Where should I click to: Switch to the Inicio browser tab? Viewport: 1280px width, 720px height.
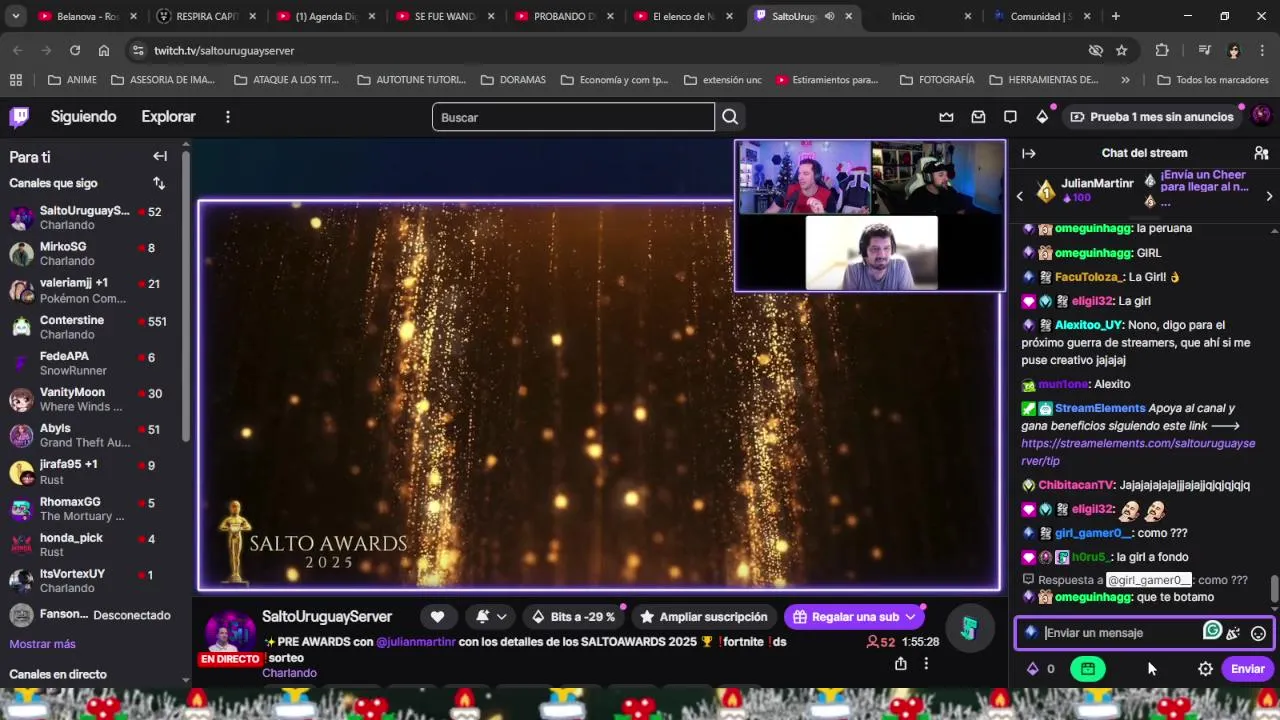pyautogui.click(x=923, y=16)
